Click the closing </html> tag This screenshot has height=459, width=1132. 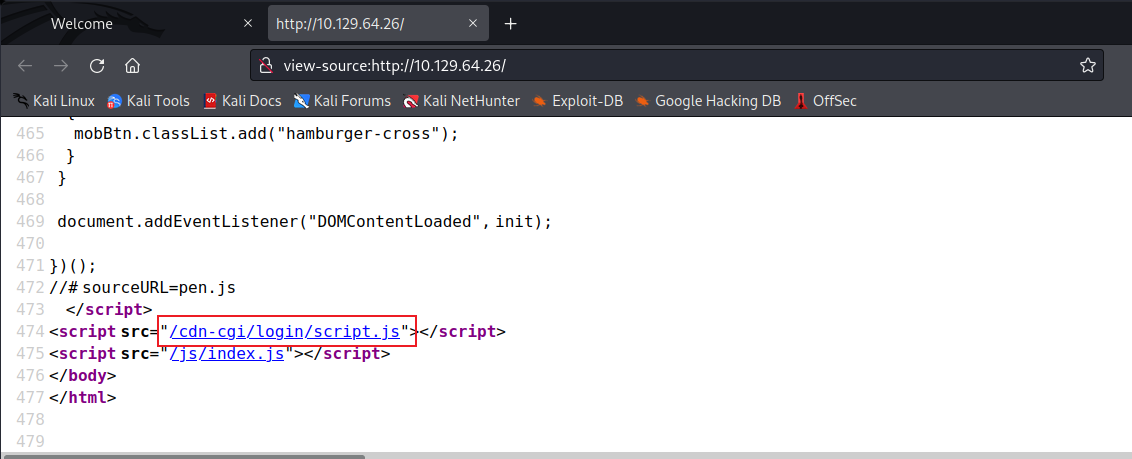click(x=82, y=398)
